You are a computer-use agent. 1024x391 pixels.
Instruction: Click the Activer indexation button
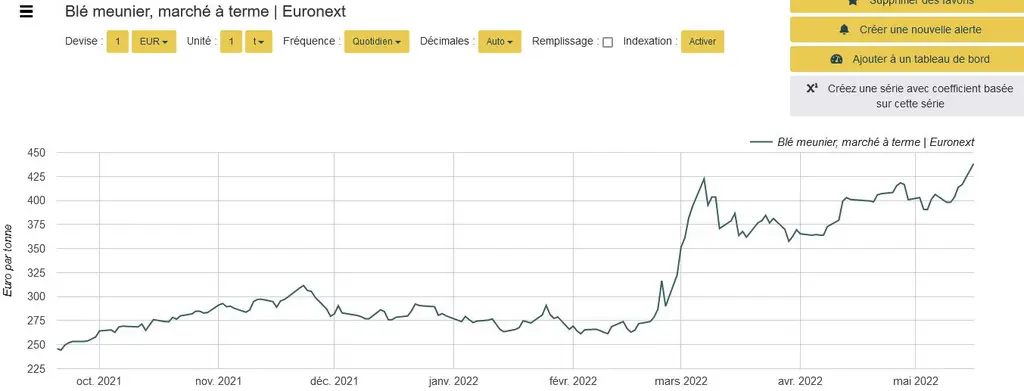point(703,42)
